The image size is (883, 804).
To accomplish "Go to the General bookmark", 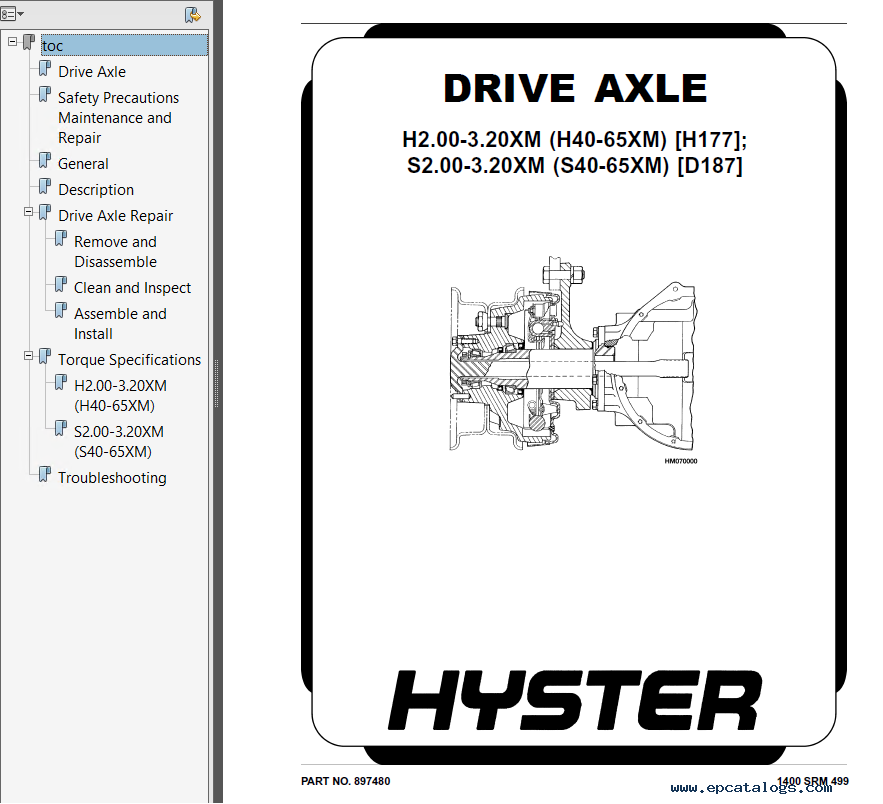I will coord(83,164).
